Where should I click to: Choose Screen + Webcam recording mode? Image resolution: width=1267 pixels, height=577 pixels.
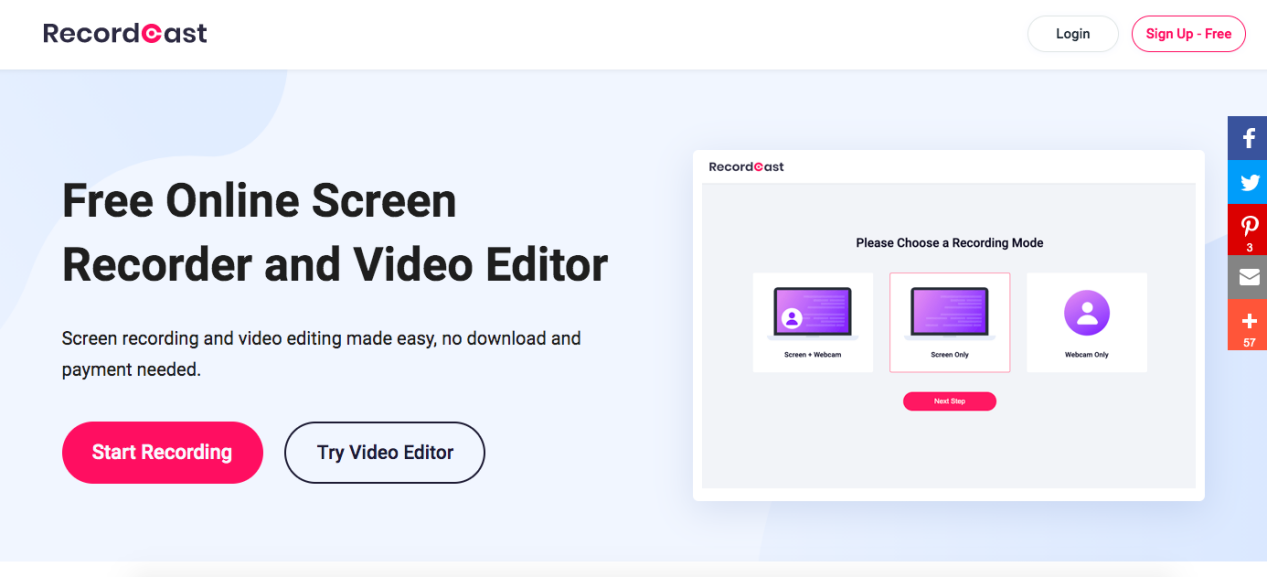[x=813, y=322]
